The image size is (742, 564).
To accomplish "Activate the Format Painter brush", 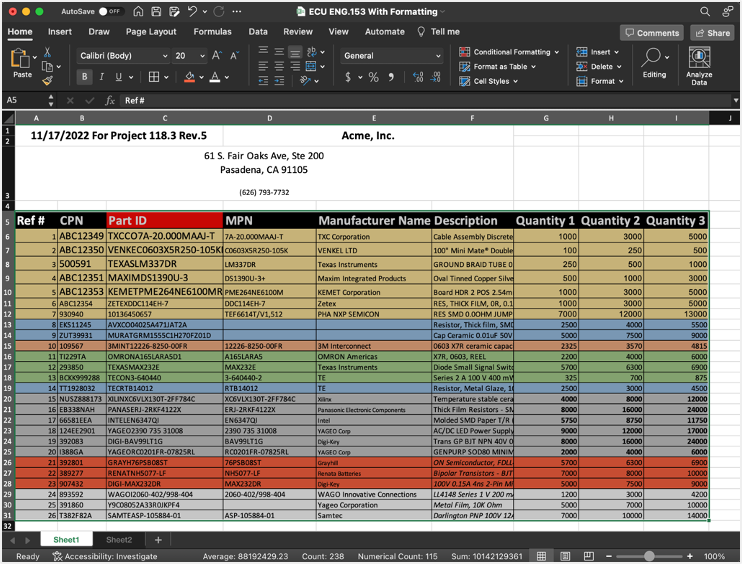I will 47,81.
